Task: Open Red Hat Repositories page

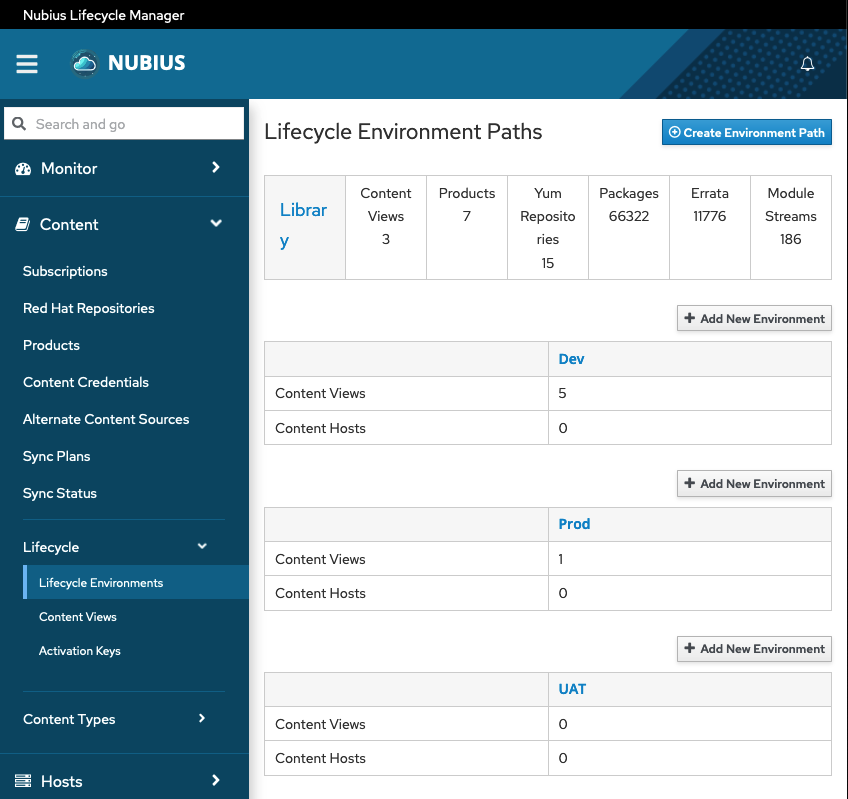Action: tap(89, 308)
